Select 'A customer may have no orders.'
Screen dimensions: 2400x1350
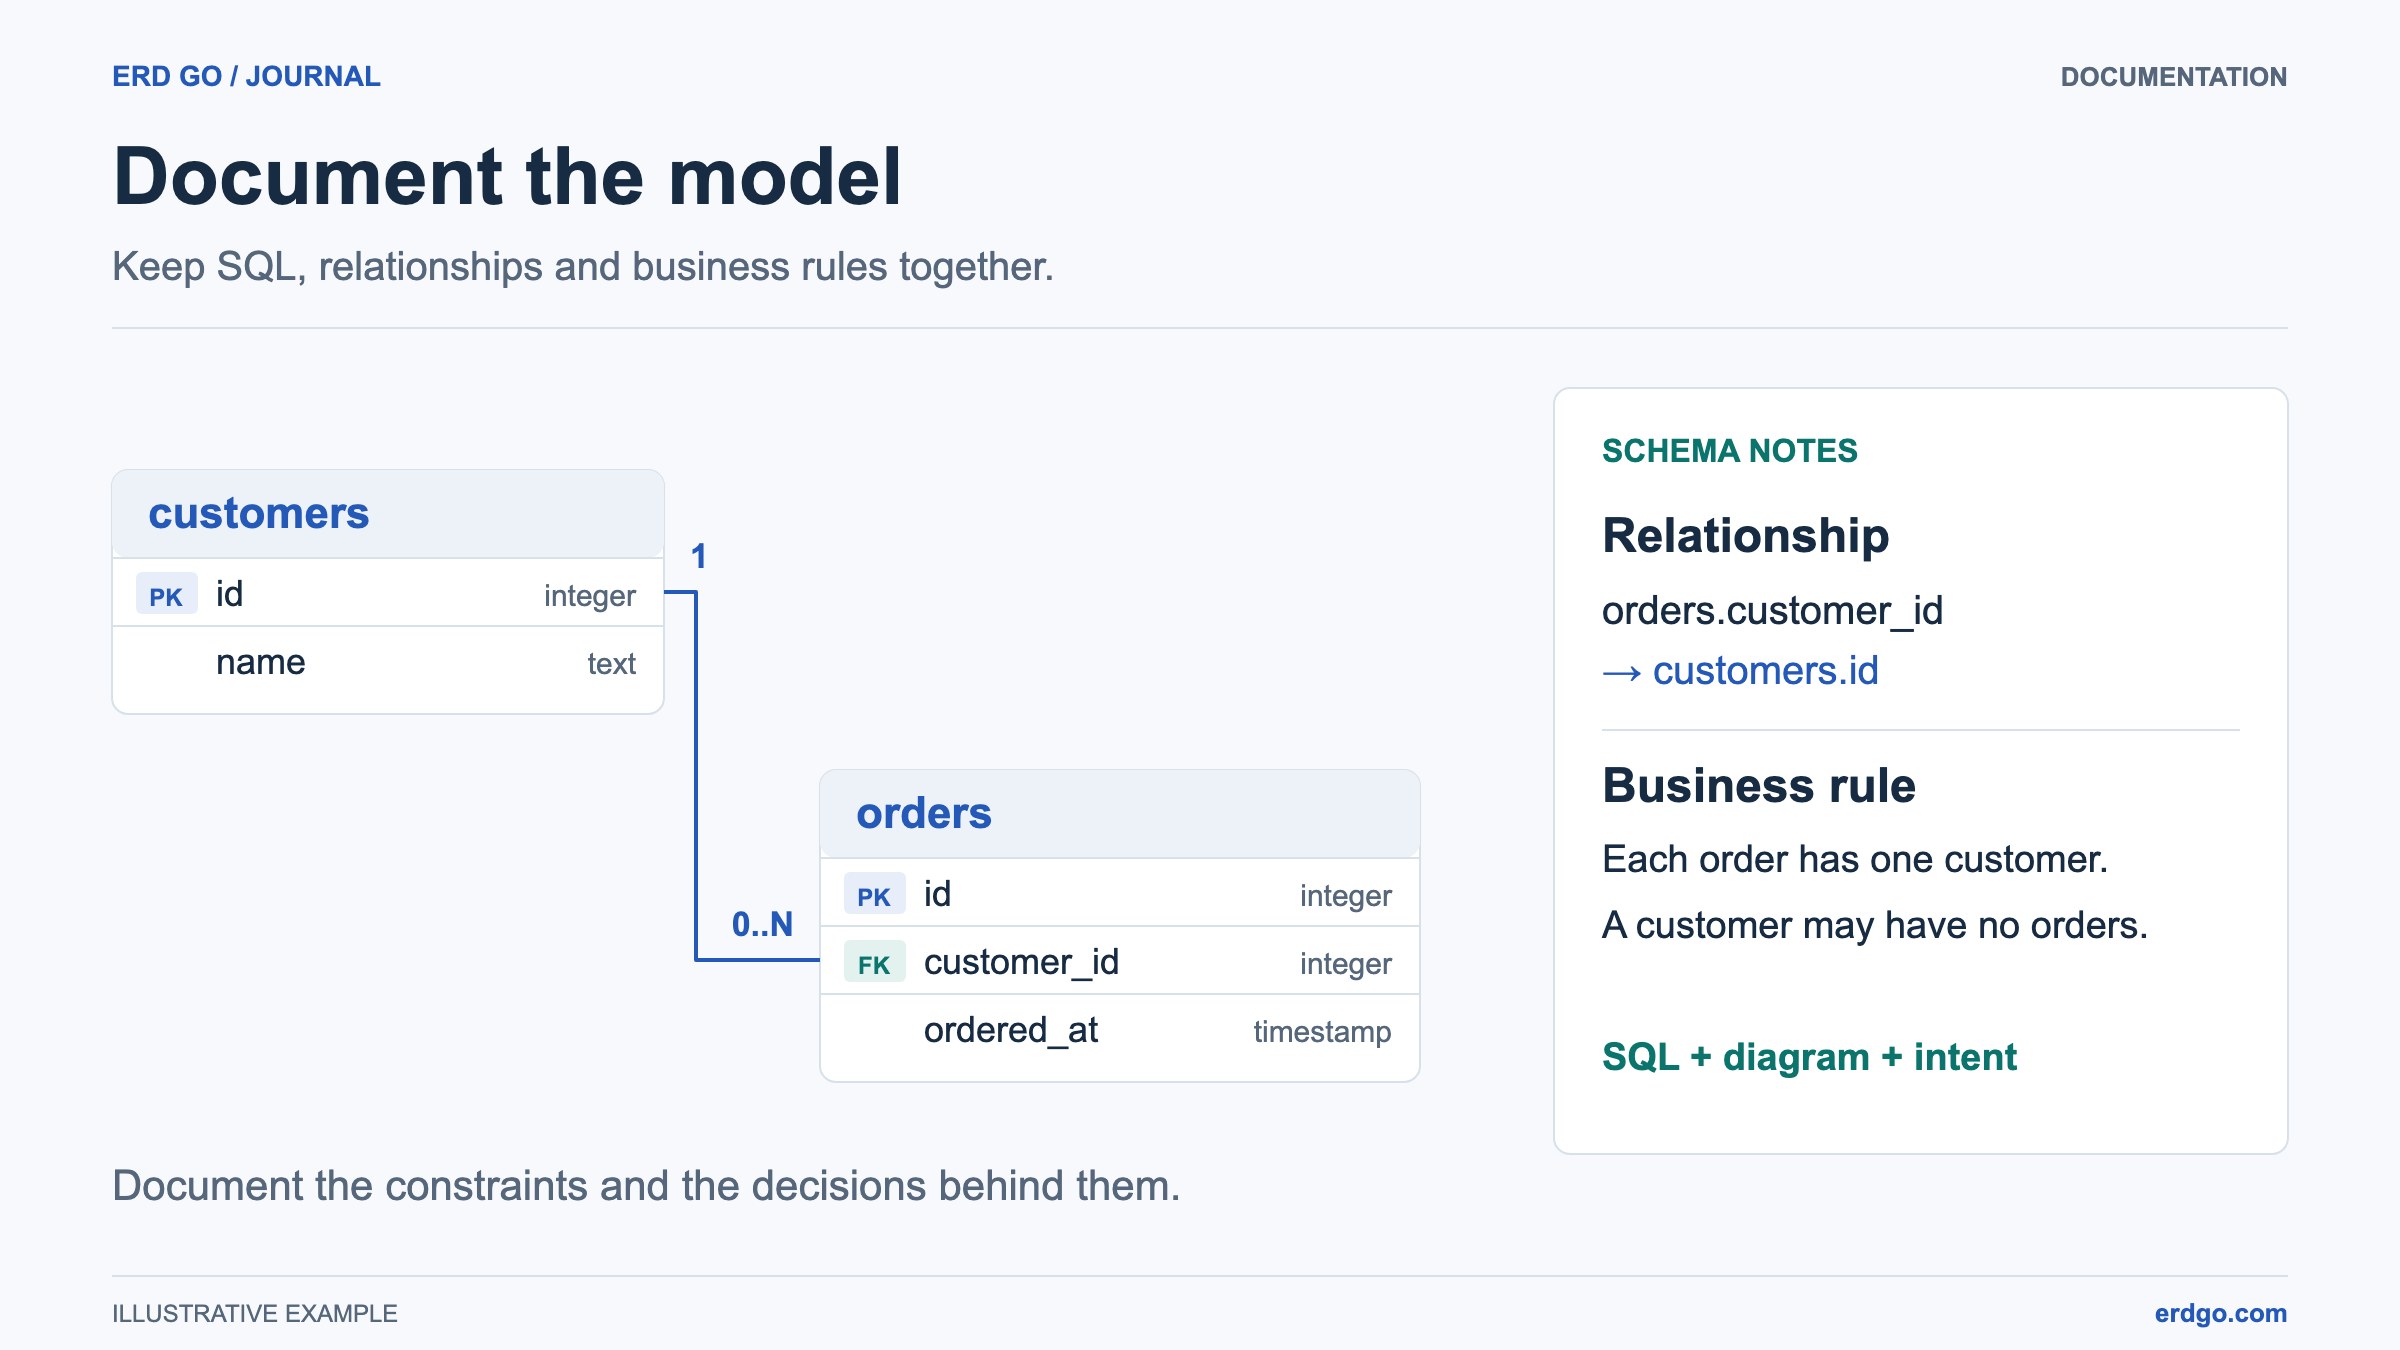click(x=1875, y=925)
